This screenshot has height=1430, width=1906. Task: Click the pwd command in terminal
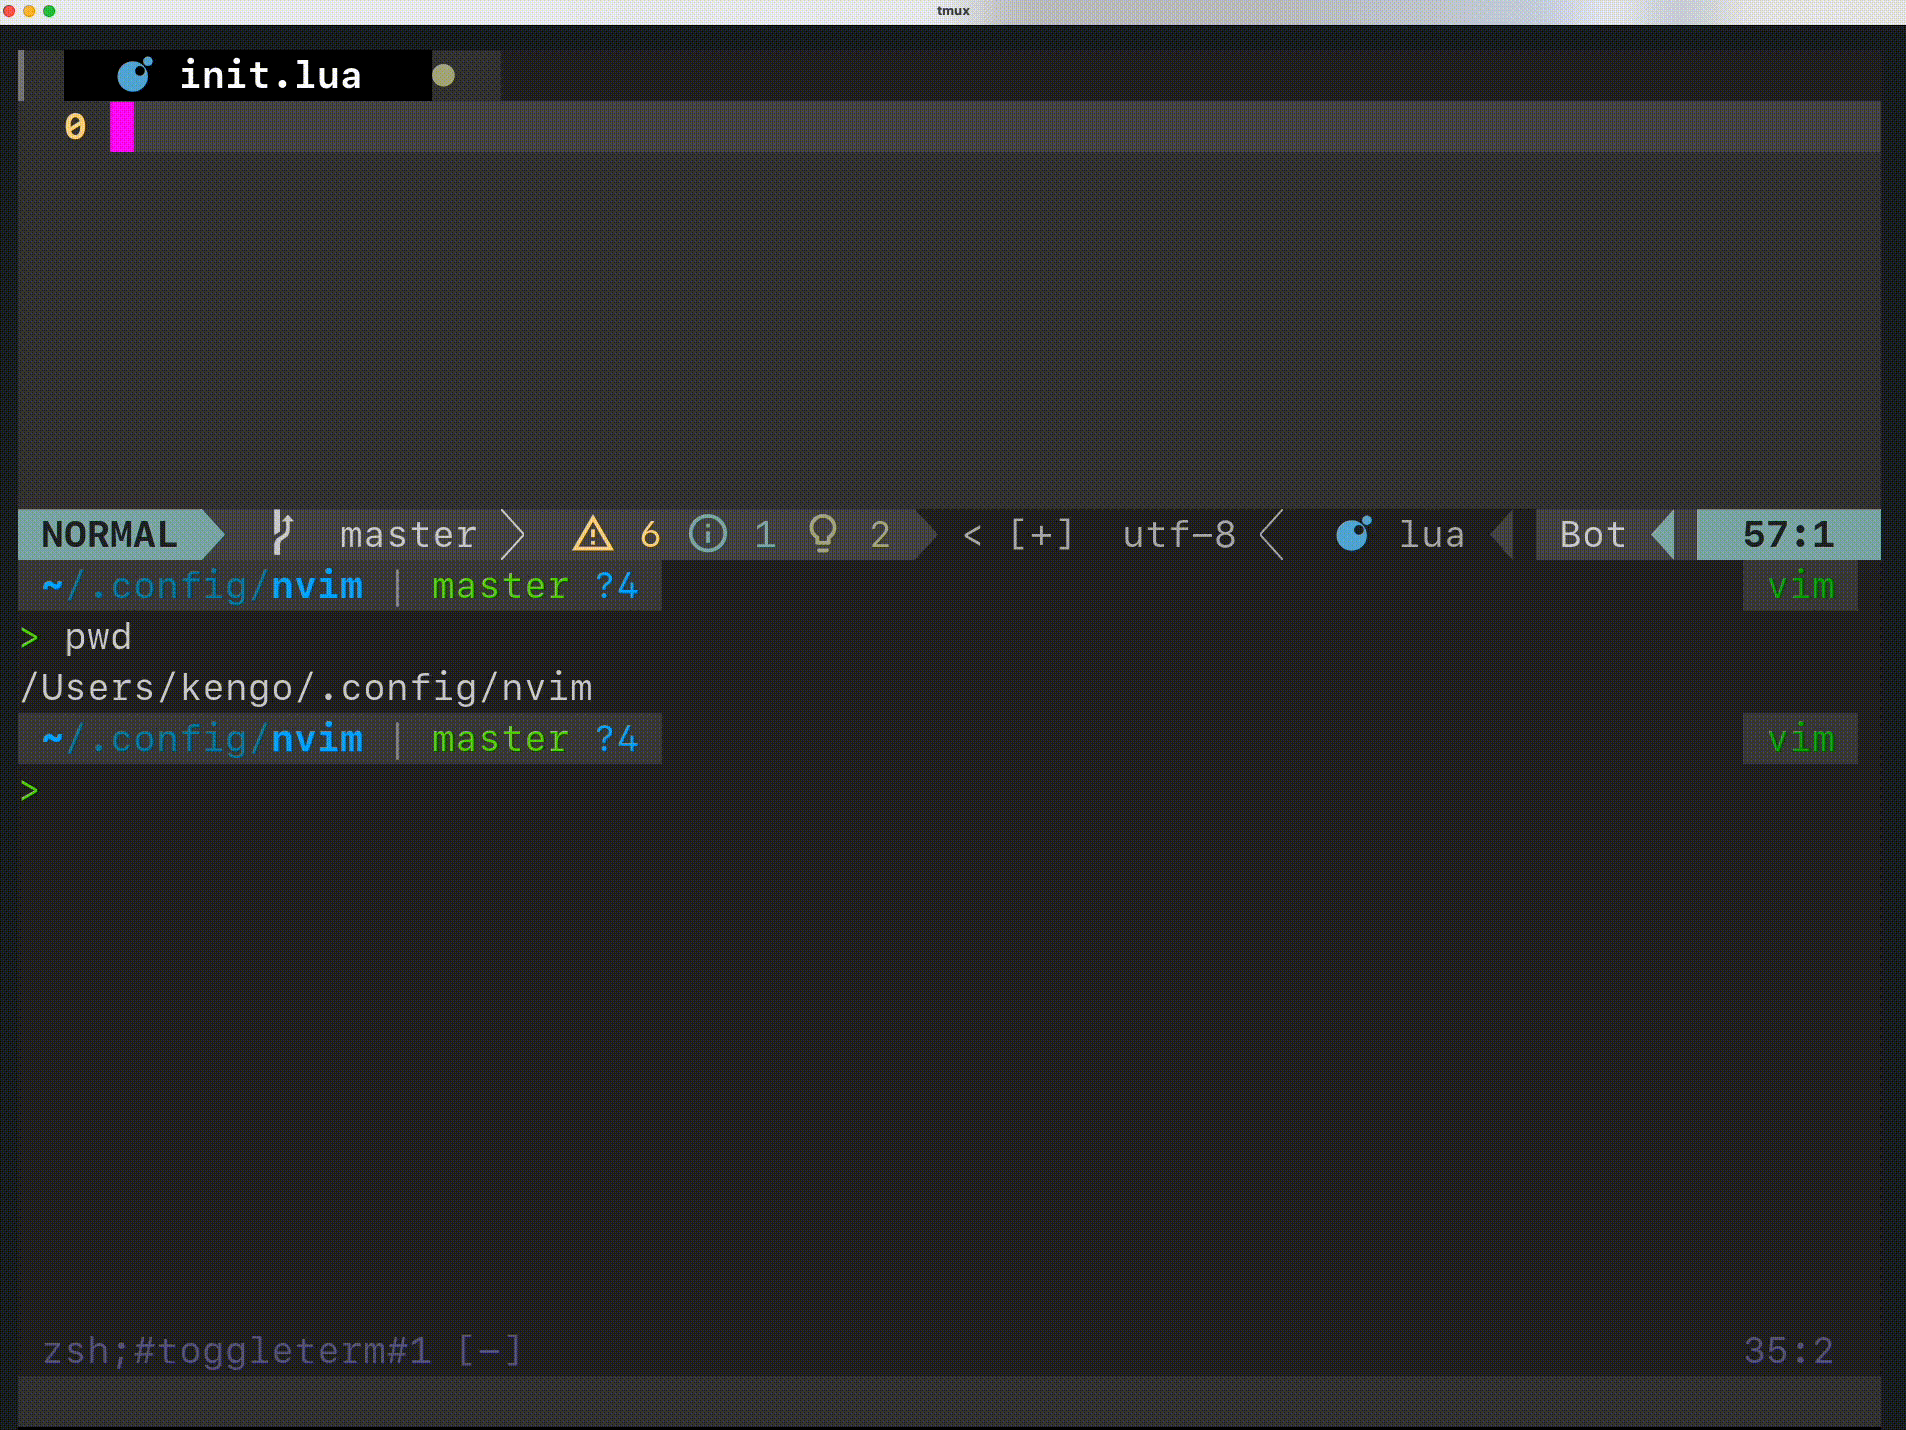[x=98, y=637]
